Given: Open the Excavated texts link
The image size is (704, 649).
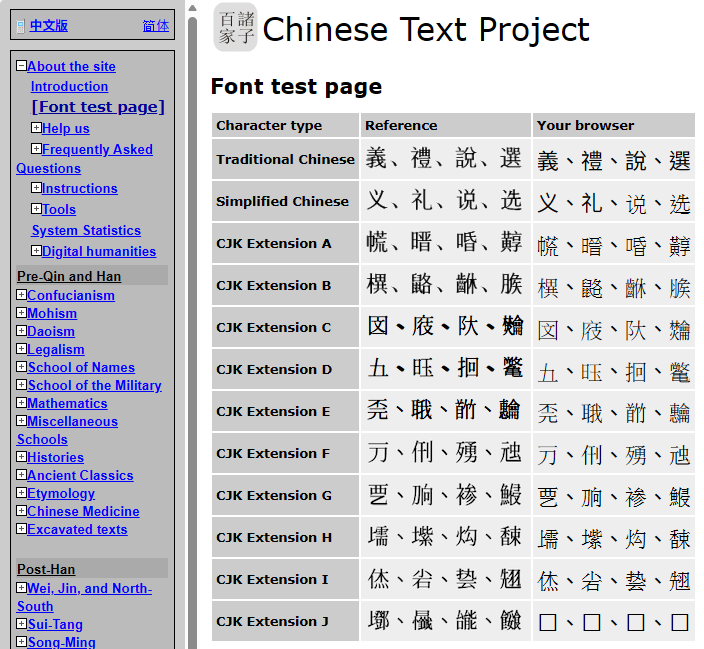Looking at the screenshot, I should pyautogui.click(x=77, y=529).
